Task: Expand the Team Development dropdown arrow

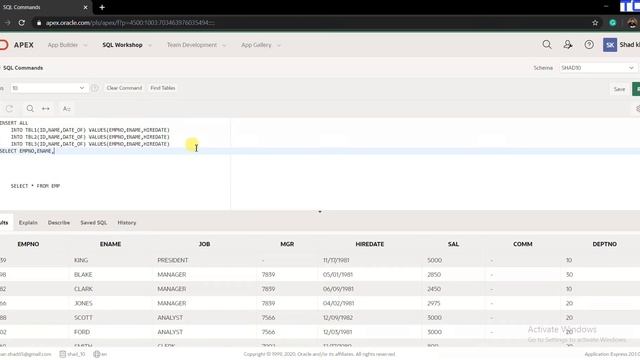Action: coord(224,45)
